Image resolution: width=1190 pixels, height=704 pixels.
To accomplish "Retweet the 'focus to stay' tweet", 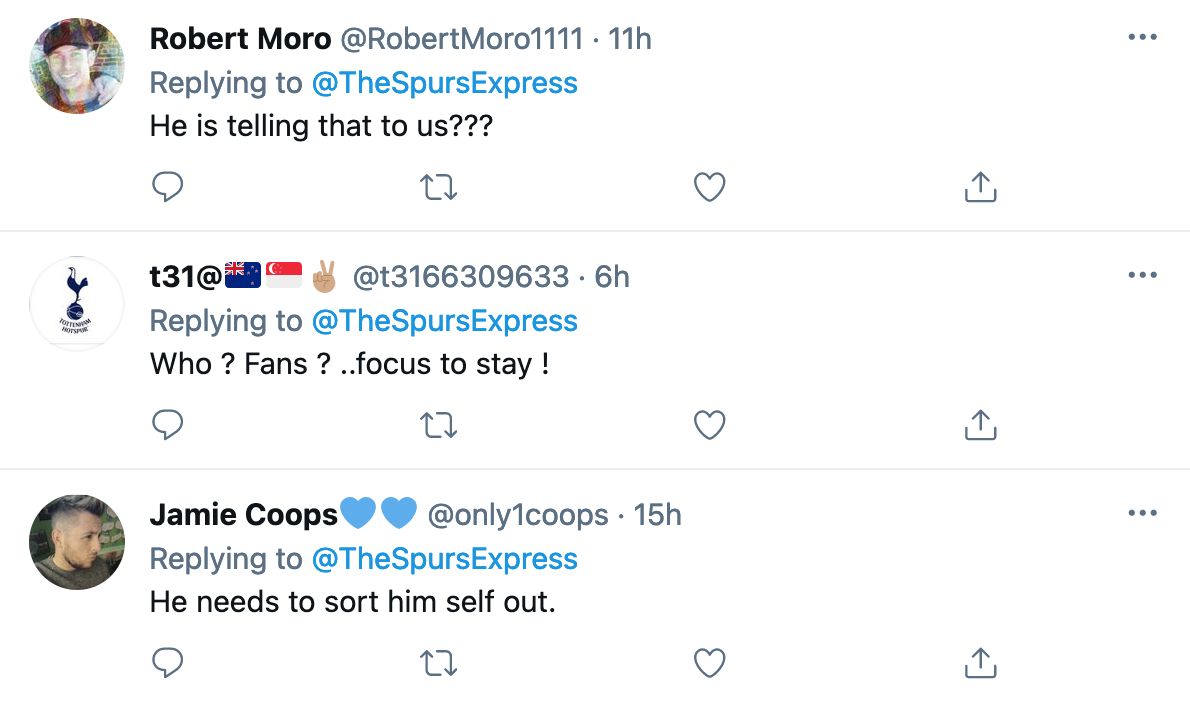I will tap(439, 425).
